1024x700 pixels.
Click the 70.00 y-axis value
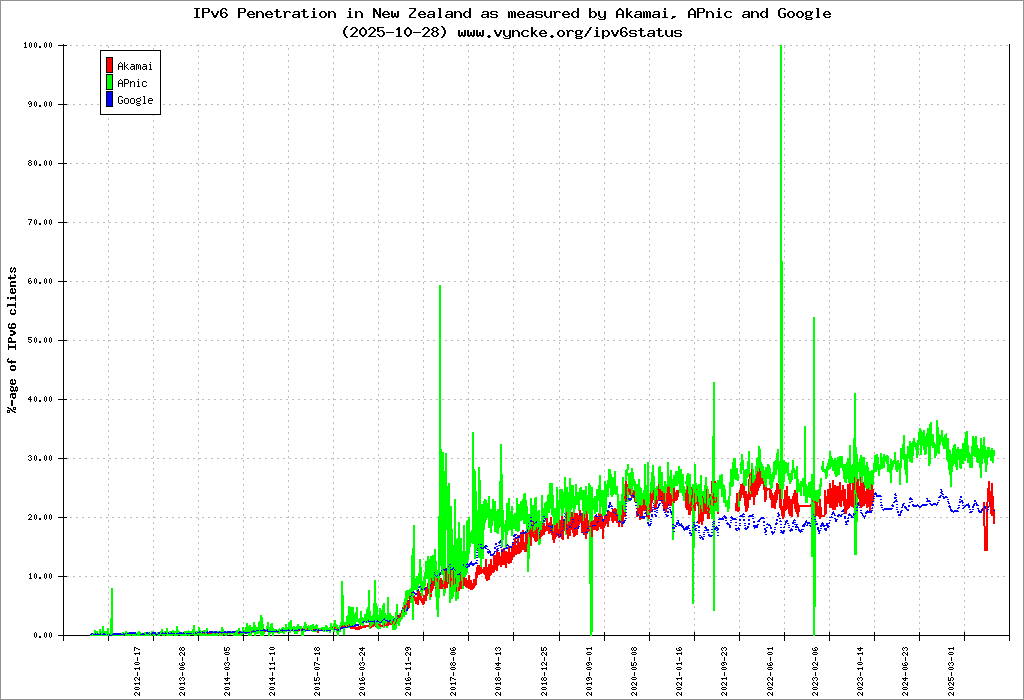[40, 222]
